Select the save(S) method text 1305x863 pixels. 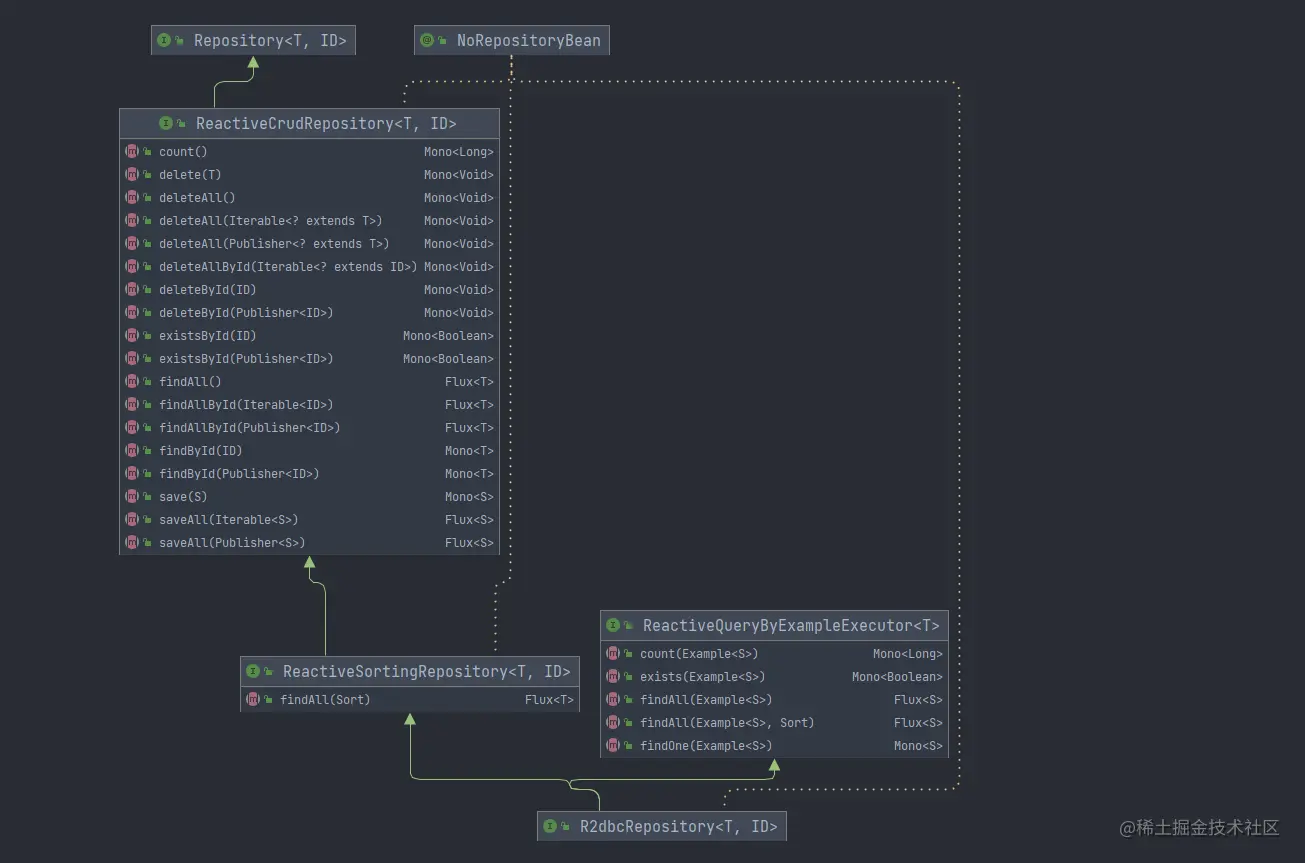click(183, 497)
